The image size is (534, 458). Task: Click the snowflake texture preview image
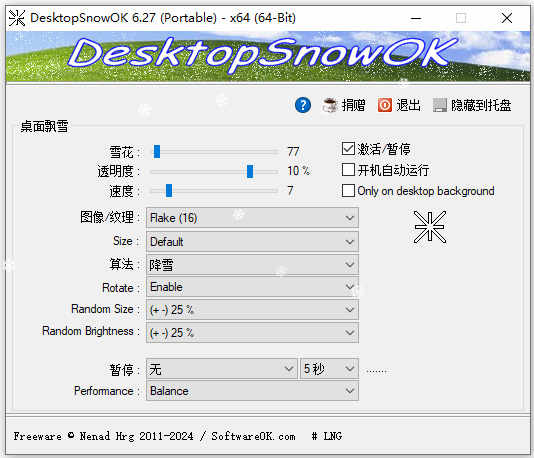[x=430, y=227]
